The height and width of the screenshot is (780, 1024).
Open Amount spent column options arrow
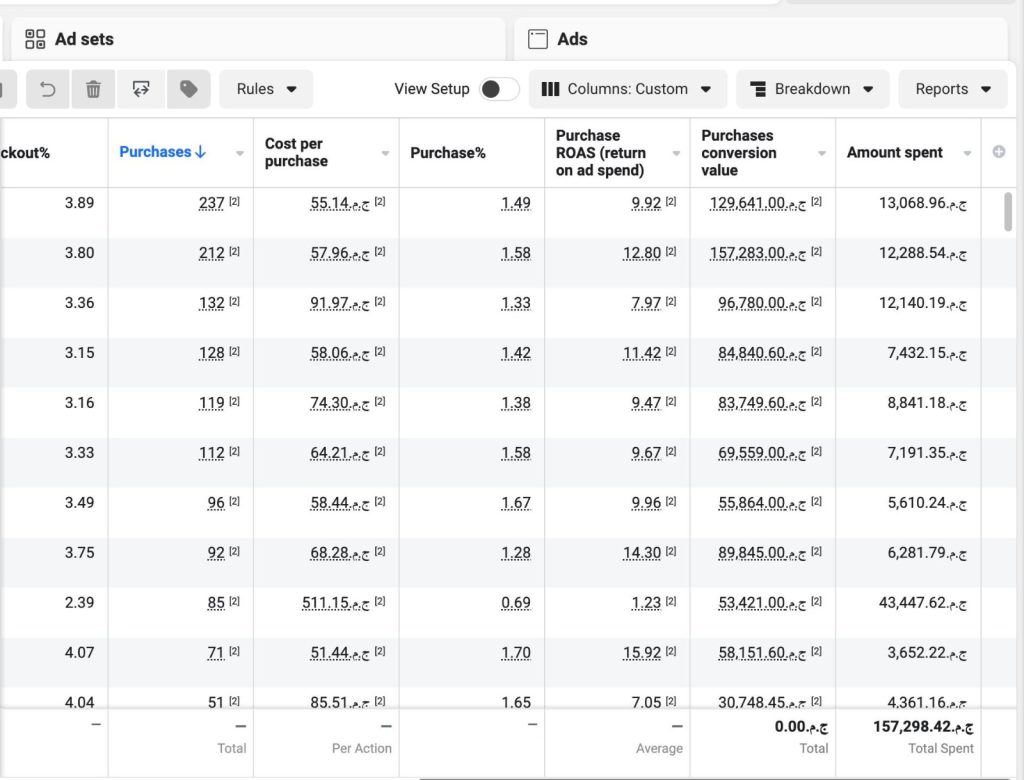click(967, 153)
